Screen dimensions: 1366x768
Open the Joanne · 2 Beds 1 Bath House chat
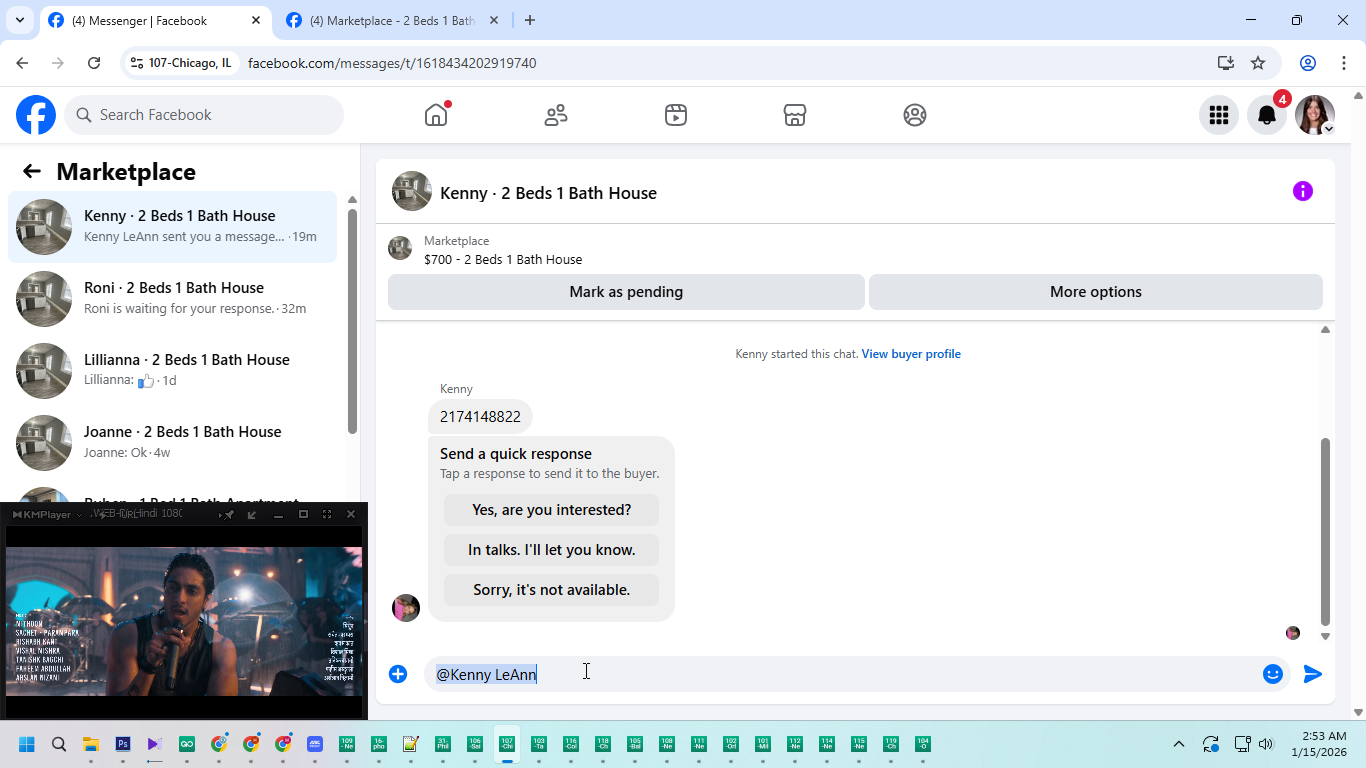tap(173, 443)
